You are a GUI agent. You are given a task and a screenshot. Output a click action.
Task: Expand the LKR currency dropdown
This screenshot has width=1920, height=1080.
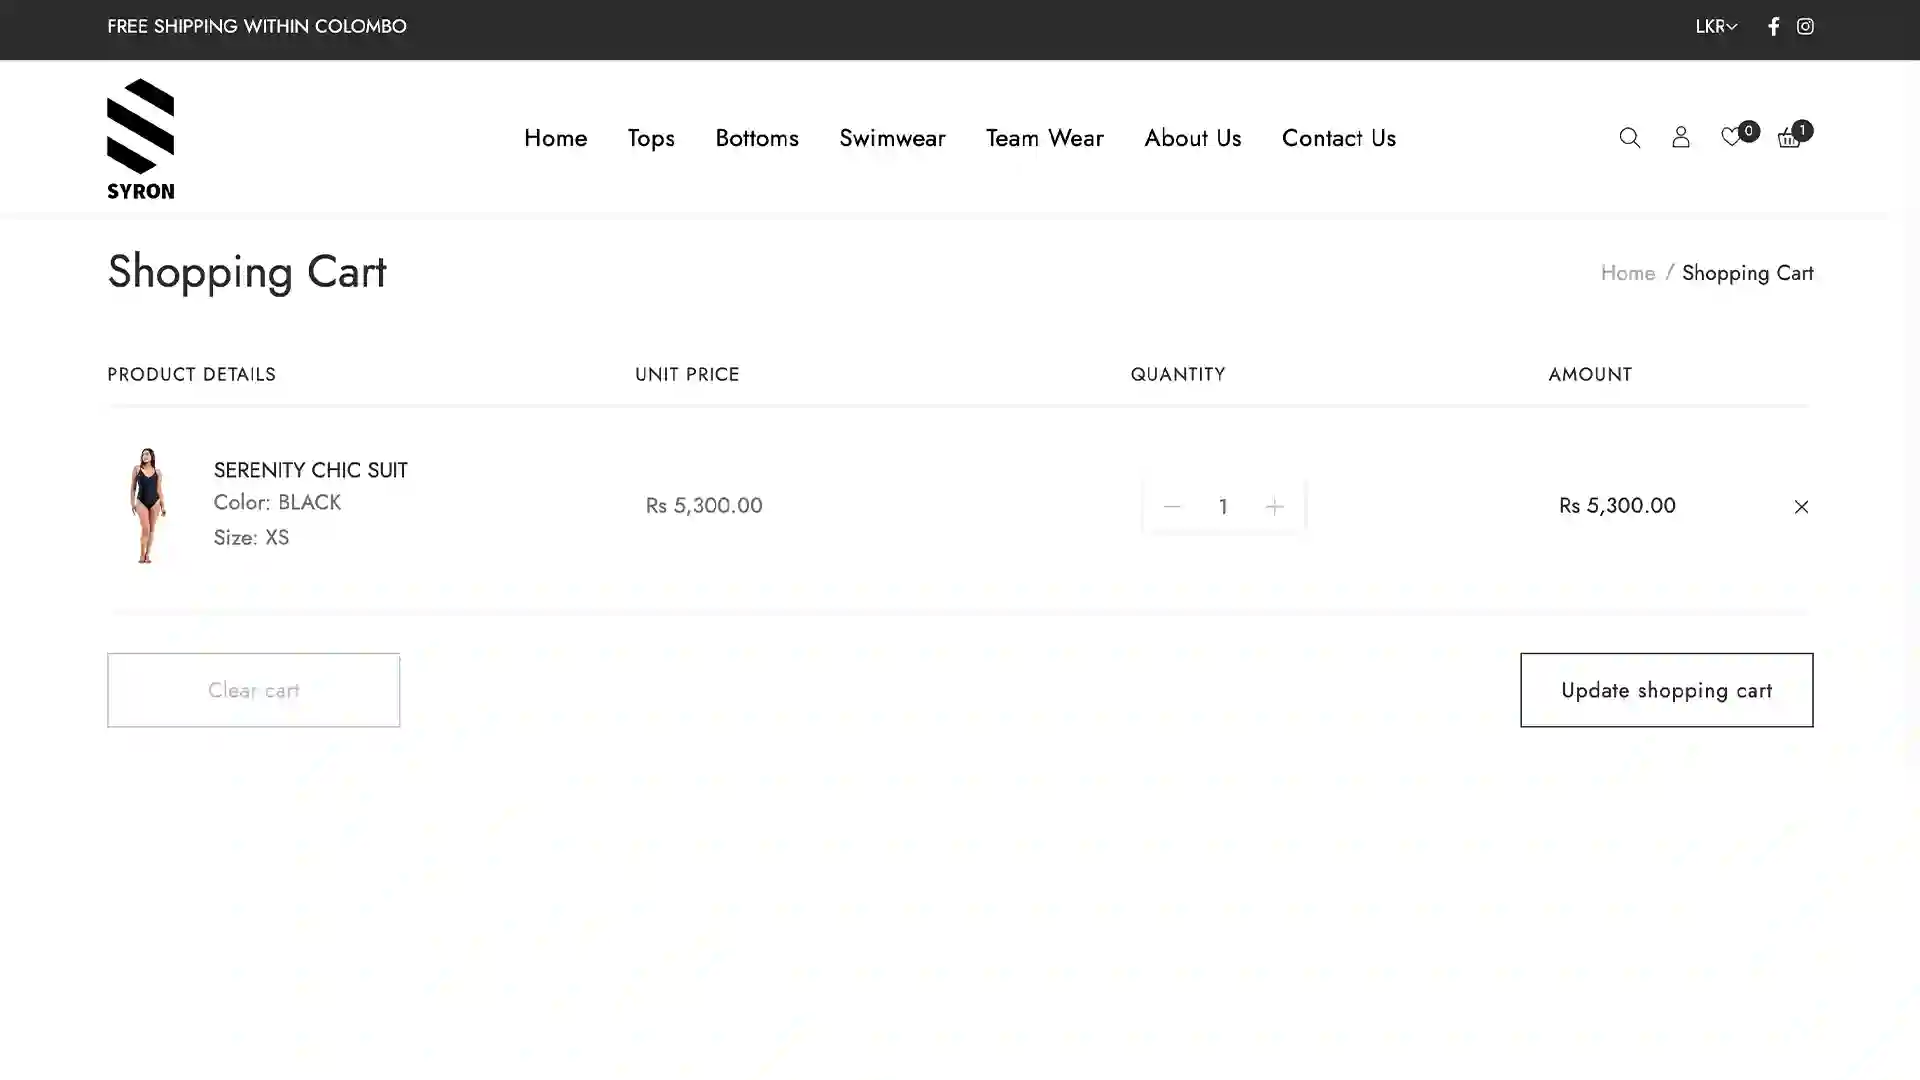pyautogui.click(x=1714, y=26)
